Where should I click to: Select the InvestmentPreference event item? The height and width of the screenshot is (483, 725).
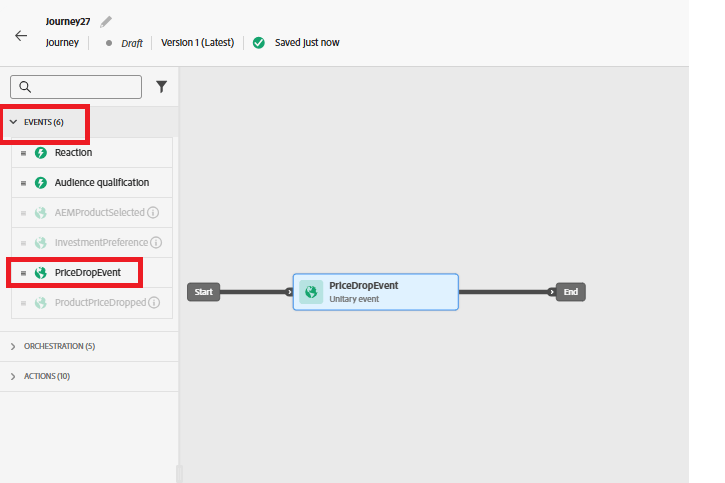point(92,243)
